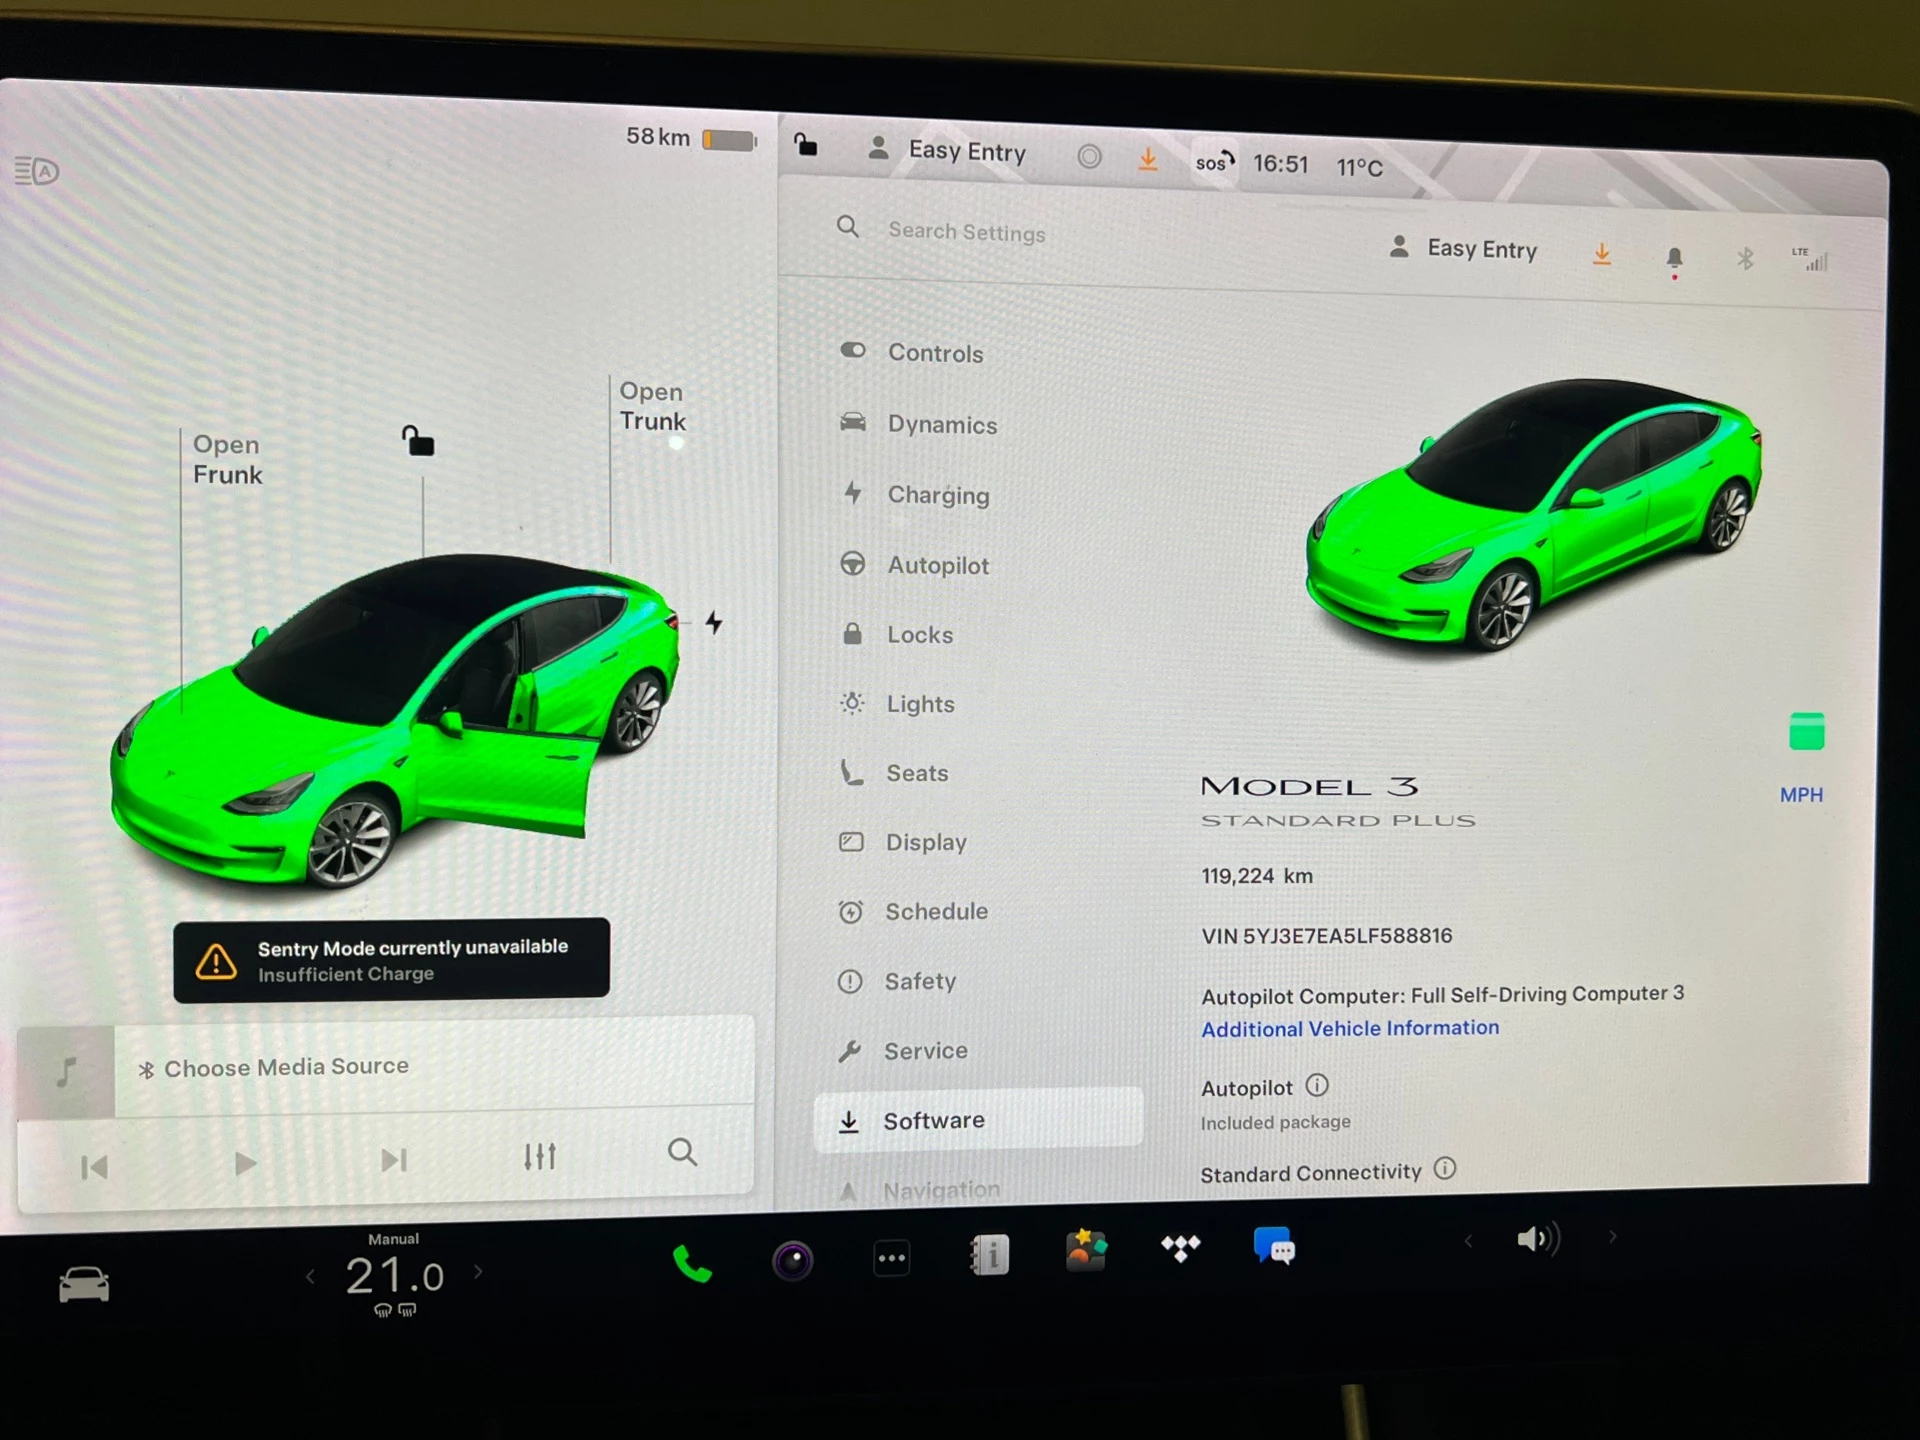Open car controls from bottom bar
The image size is (1920, 1440).
84,1284
